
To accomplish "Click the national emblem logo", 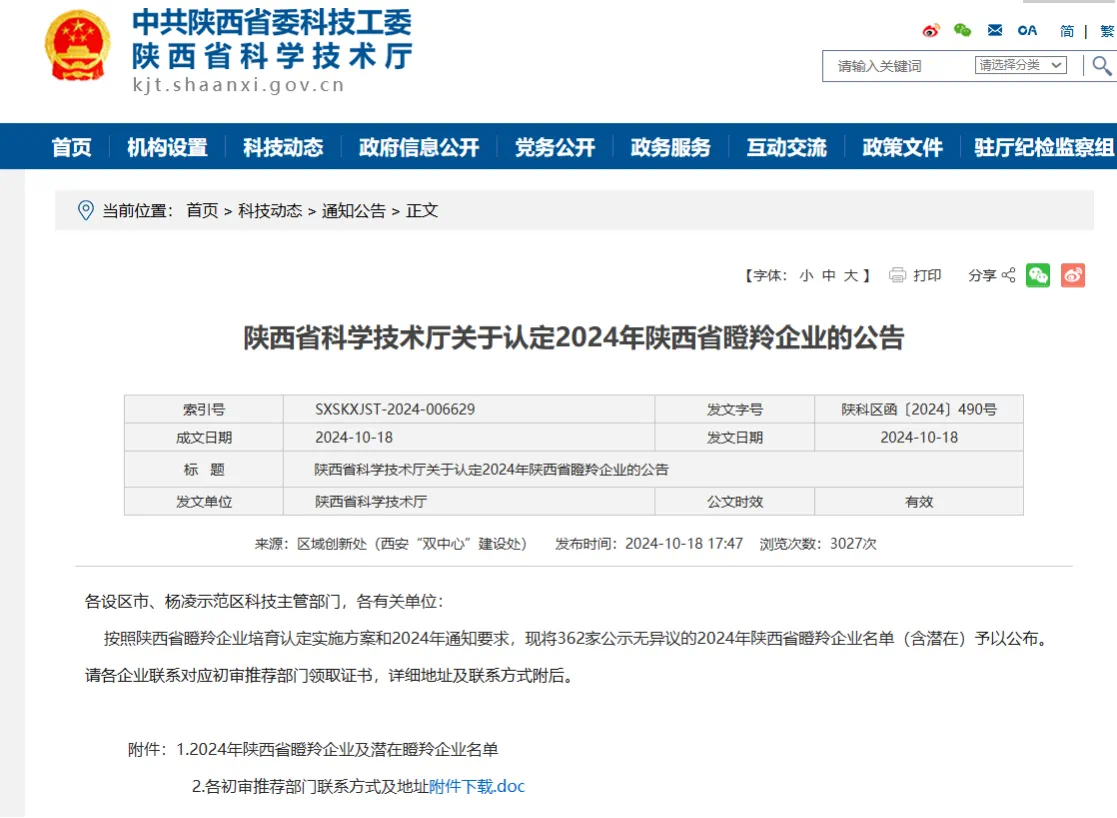I will [x=78, y=46].
